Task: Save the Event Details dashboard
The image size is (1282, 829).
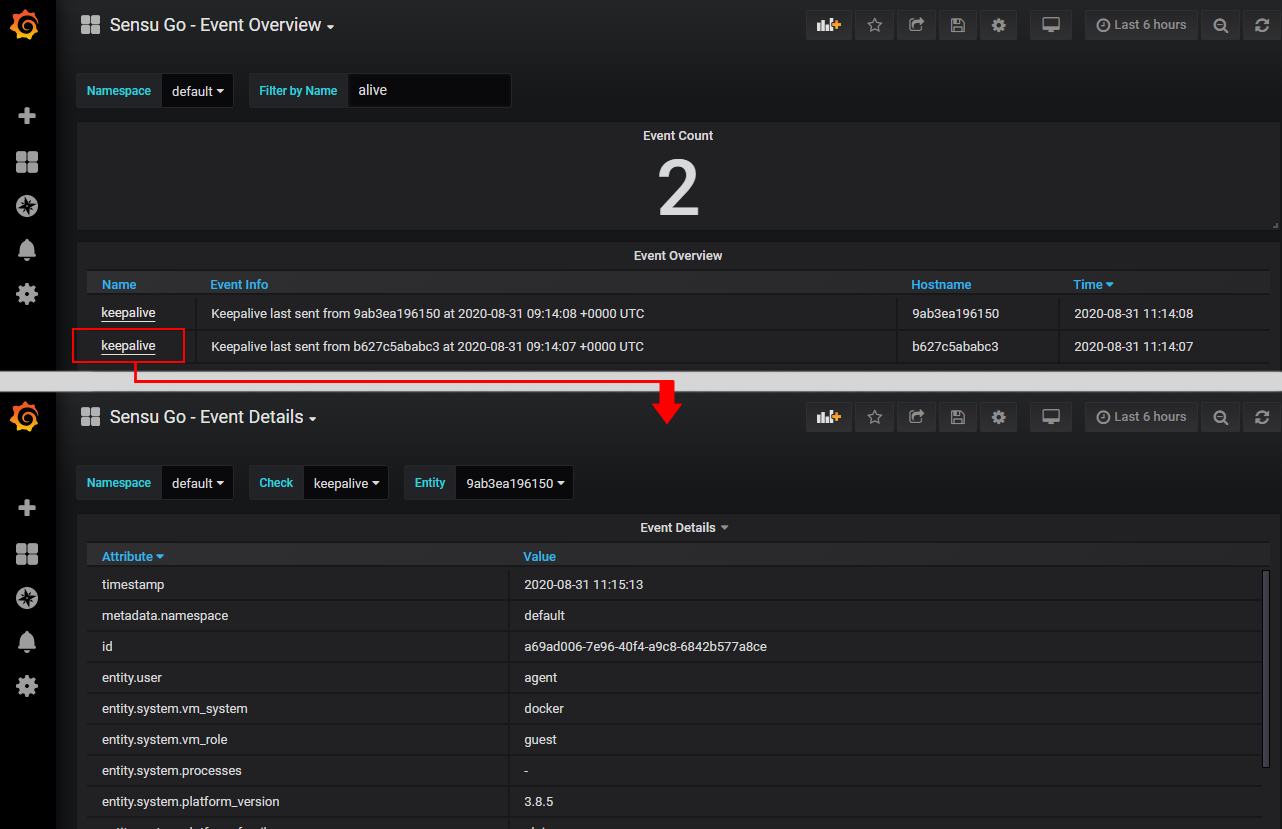Action: [957, 417]
